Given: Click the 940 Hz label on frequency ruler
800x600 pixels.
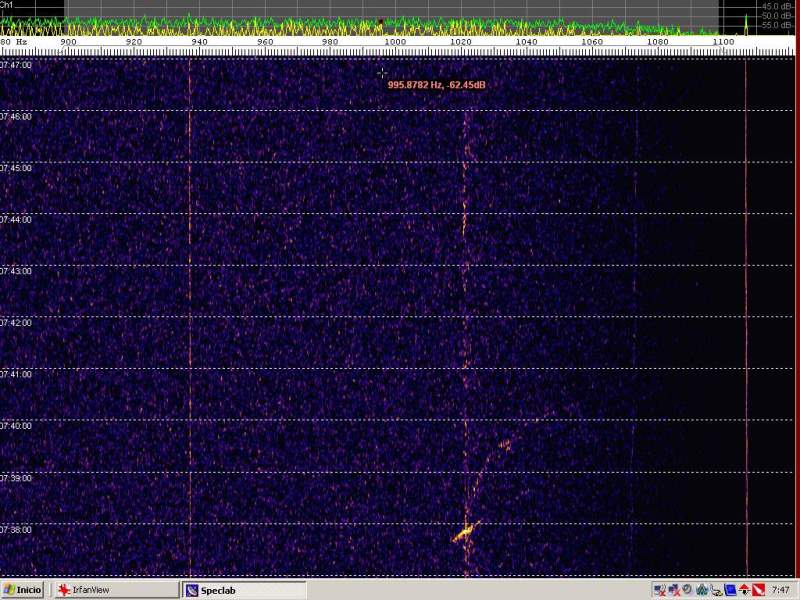Looking at the screenshot, I should coord(199,42).
